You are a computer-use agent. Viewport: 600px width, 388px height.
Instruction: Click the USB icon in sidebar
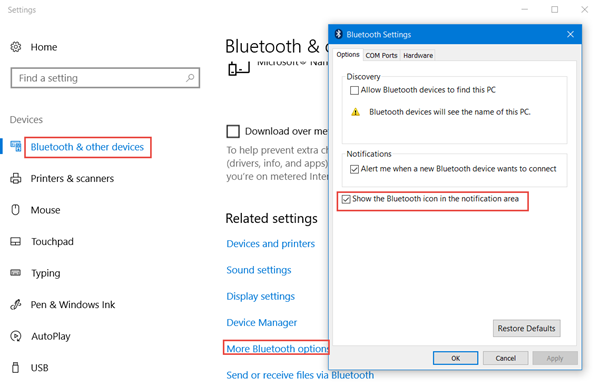coord(16,367)
